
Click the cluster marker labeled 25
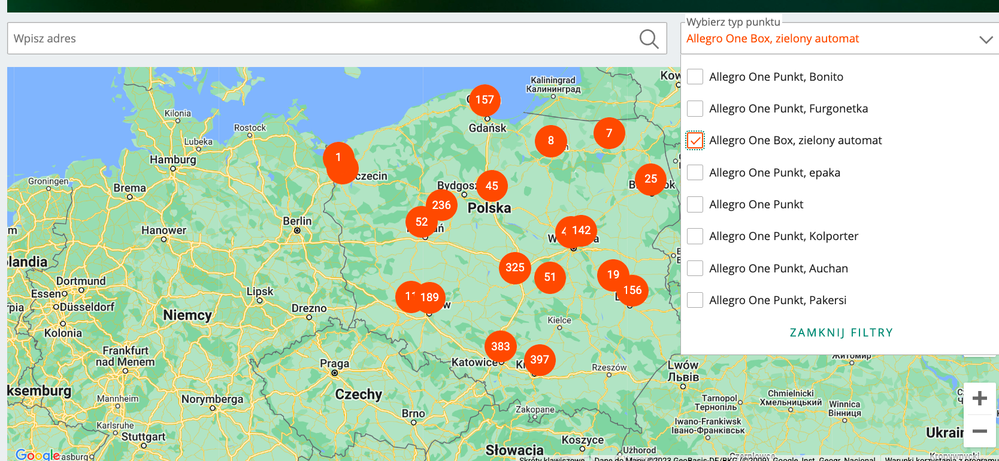tap(650, 178)
